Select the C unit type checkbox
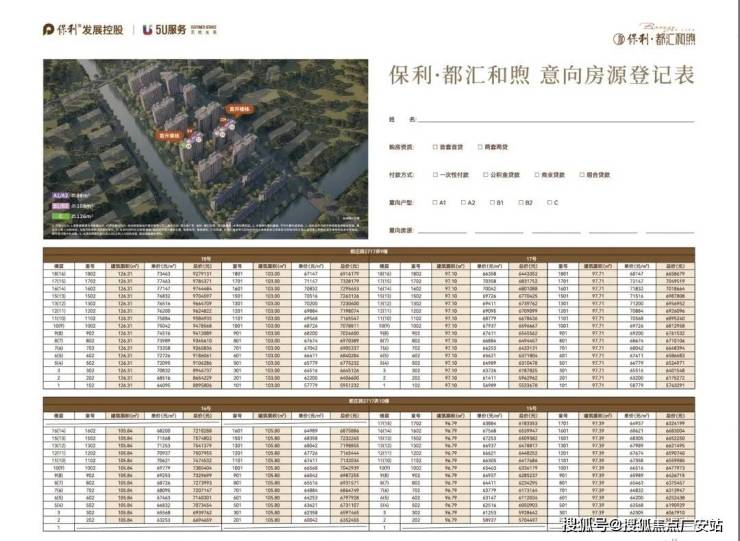 point(549,203)
